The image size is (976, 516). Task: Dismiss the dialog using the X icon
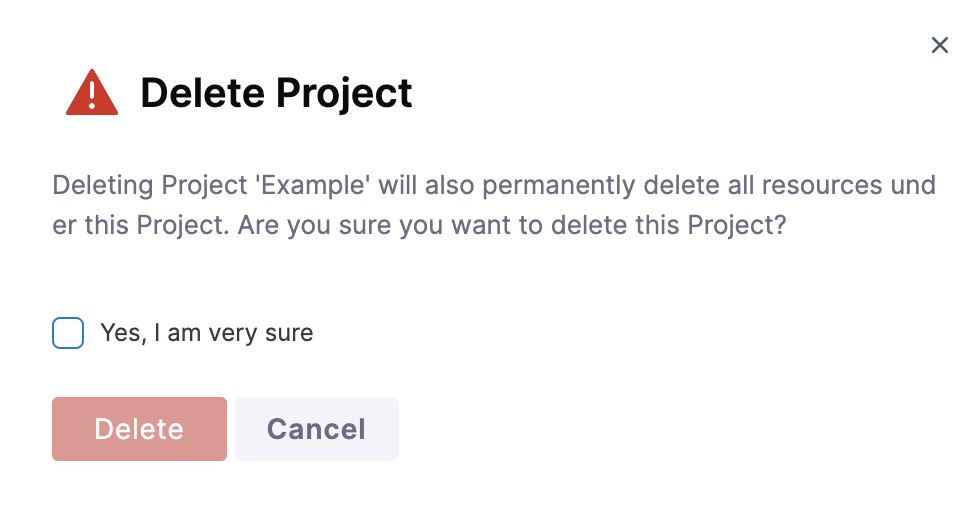click(939, 45)
